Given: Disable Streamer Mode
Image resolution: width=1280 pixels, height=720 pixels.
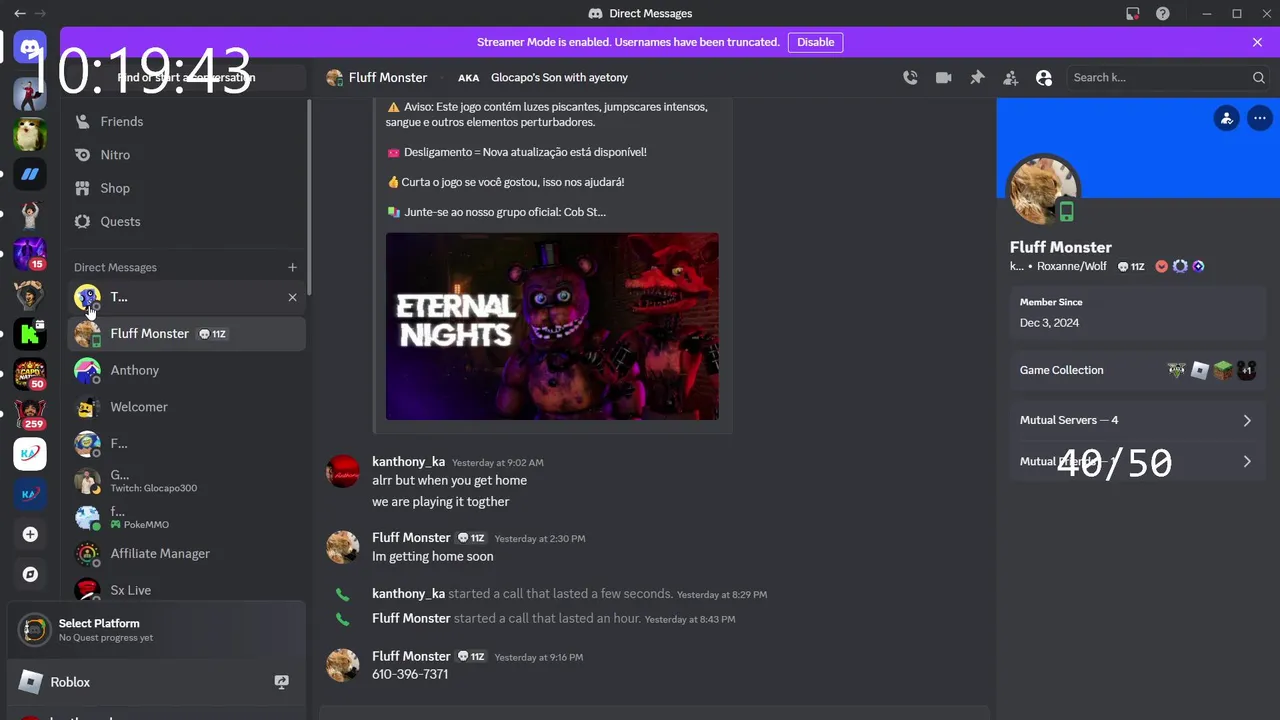Looking at the screenshot, I should pyautogui.click(x=815, y=42).
